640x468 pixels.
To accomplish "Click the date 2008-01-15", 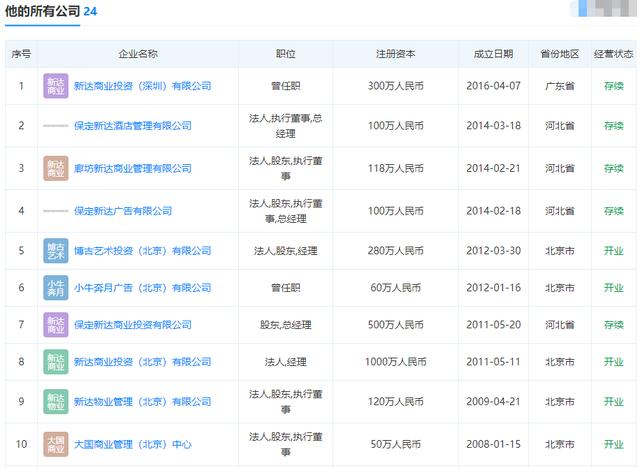I will click(493, 444).
